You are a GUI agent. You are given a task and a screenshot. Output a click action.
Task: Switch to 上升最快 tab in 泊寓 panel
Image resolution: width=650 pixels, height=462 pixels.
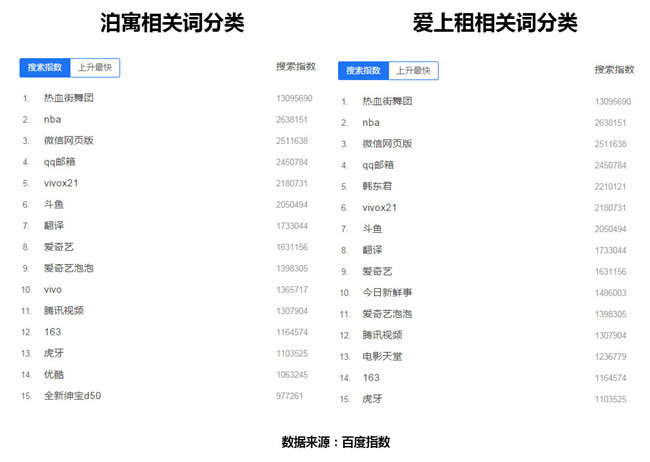pyautogui.click(x=95, y=68)
